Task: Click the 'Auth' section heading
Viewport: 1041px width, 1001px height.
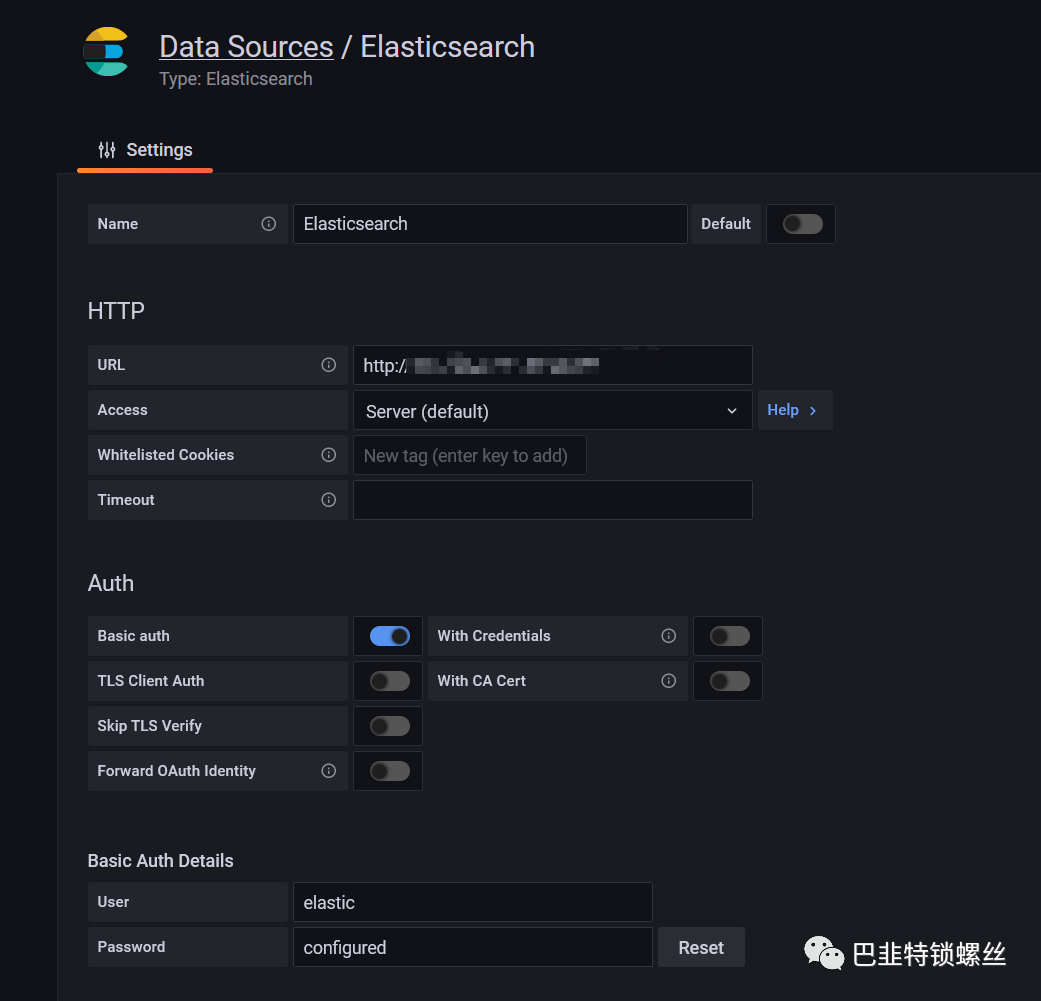Action: 111,583
